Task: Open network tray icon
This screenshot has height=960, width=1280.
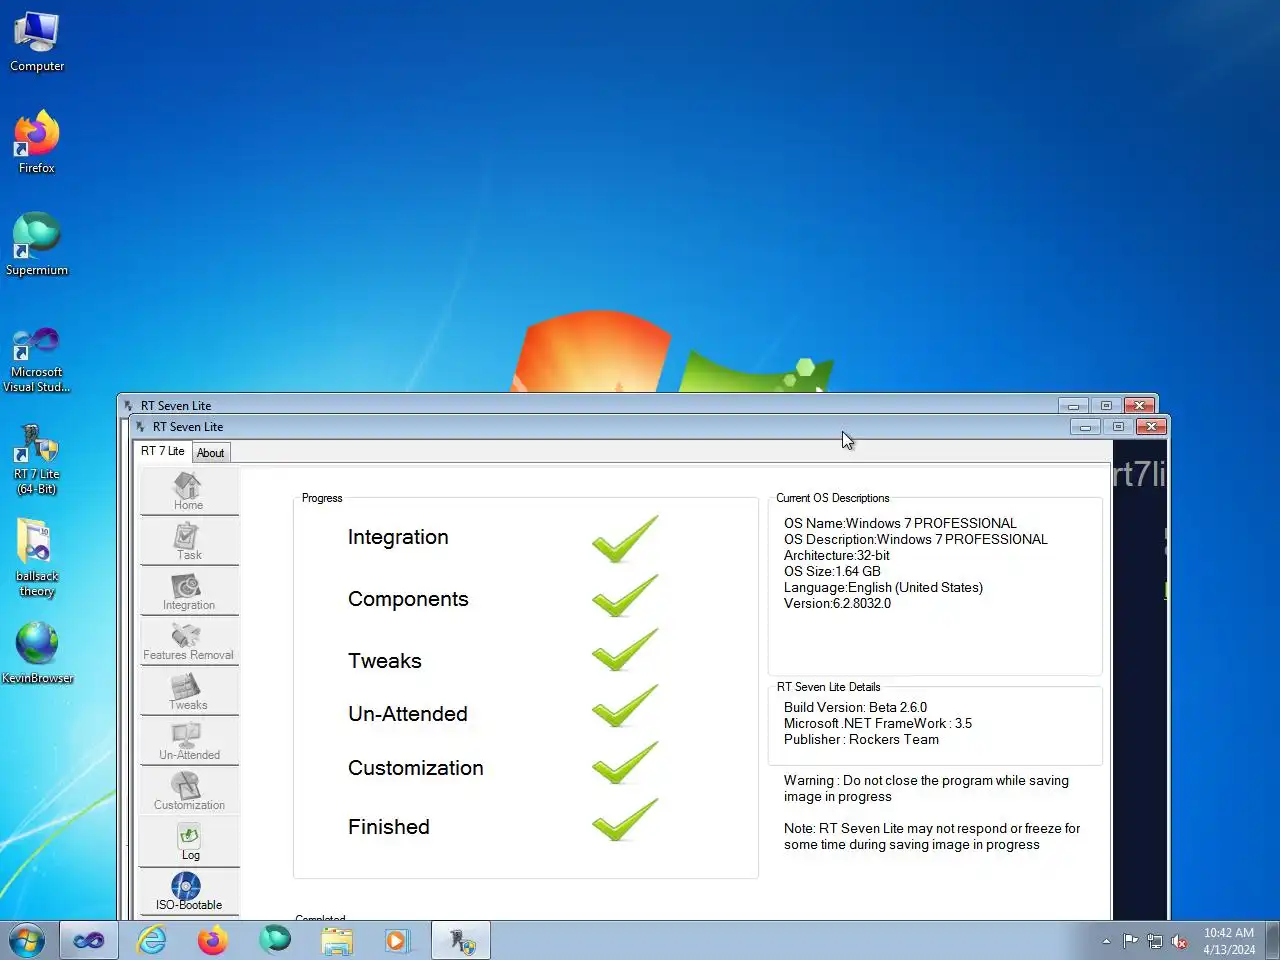Action: 1155,941
